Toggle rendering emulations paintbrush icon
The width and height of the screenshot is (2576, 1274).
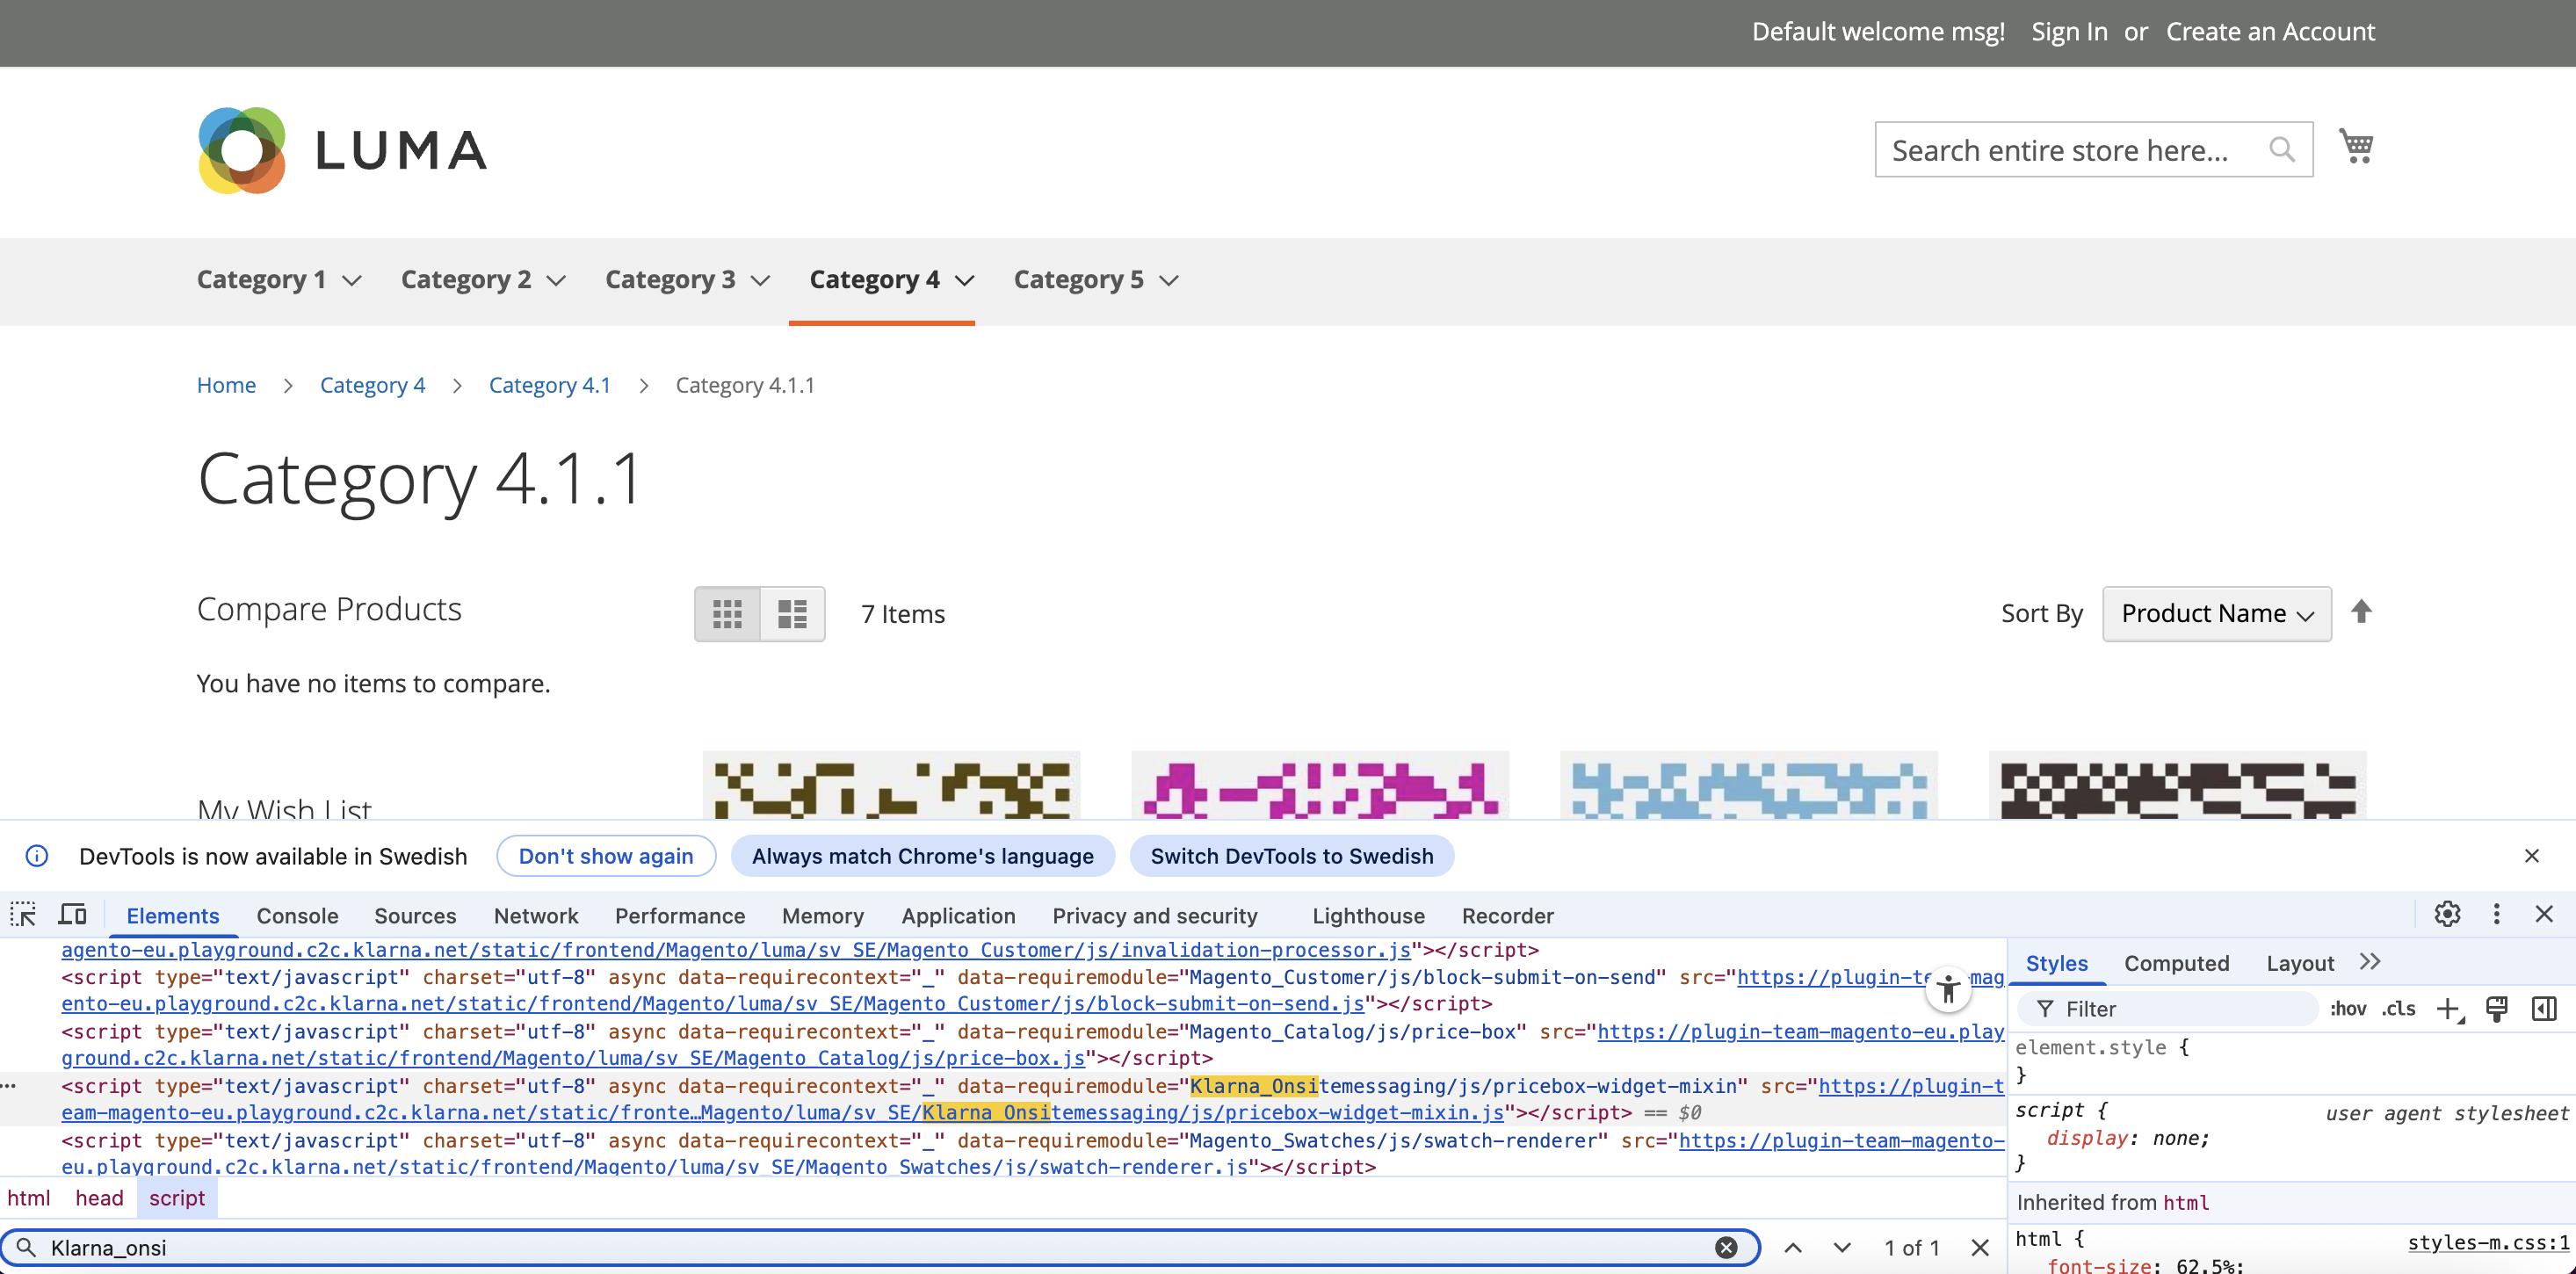(x=2497, y=1009)
